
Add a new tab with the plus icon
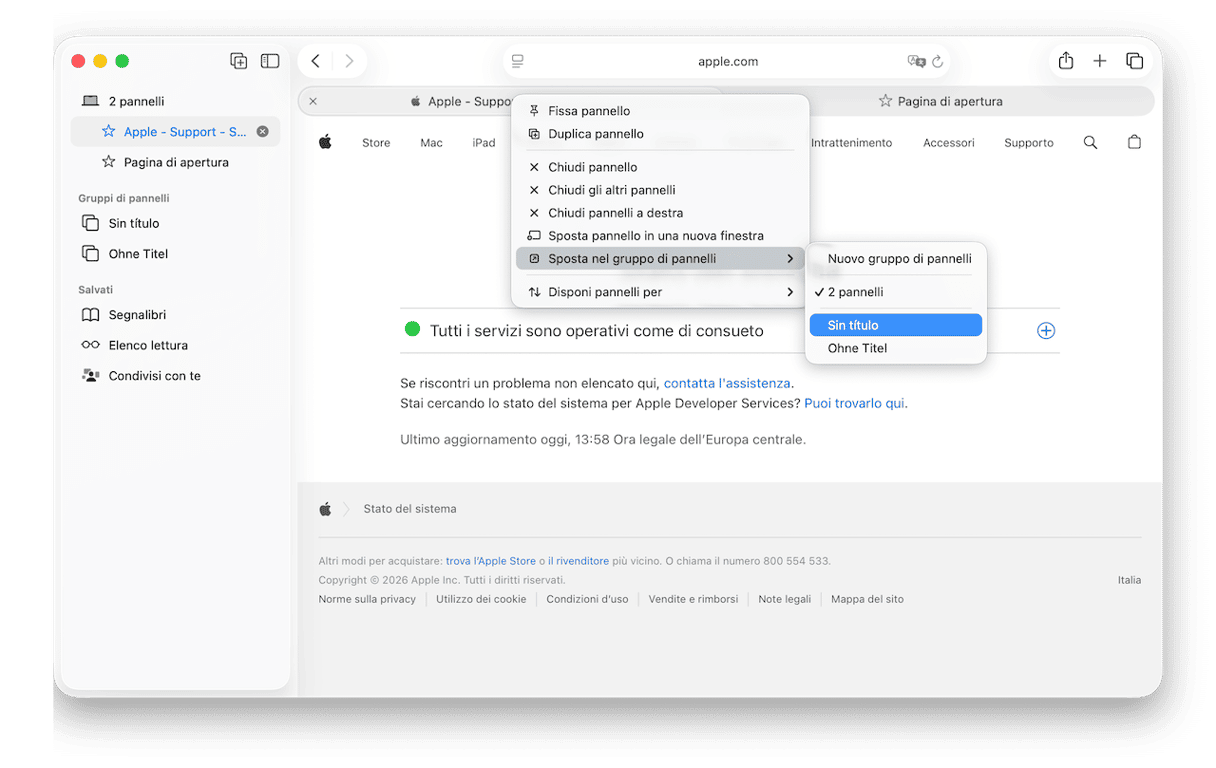1100,61
